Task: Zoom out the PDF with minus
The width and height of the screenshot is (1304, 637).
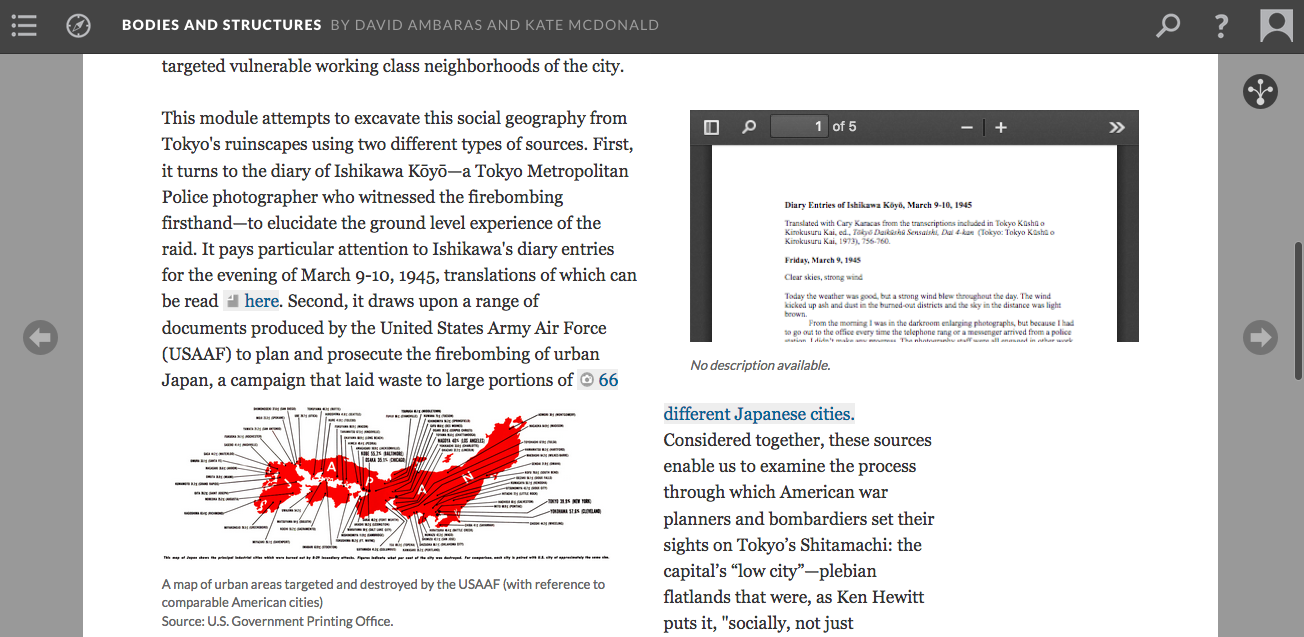Action: (x=967, y=127)
